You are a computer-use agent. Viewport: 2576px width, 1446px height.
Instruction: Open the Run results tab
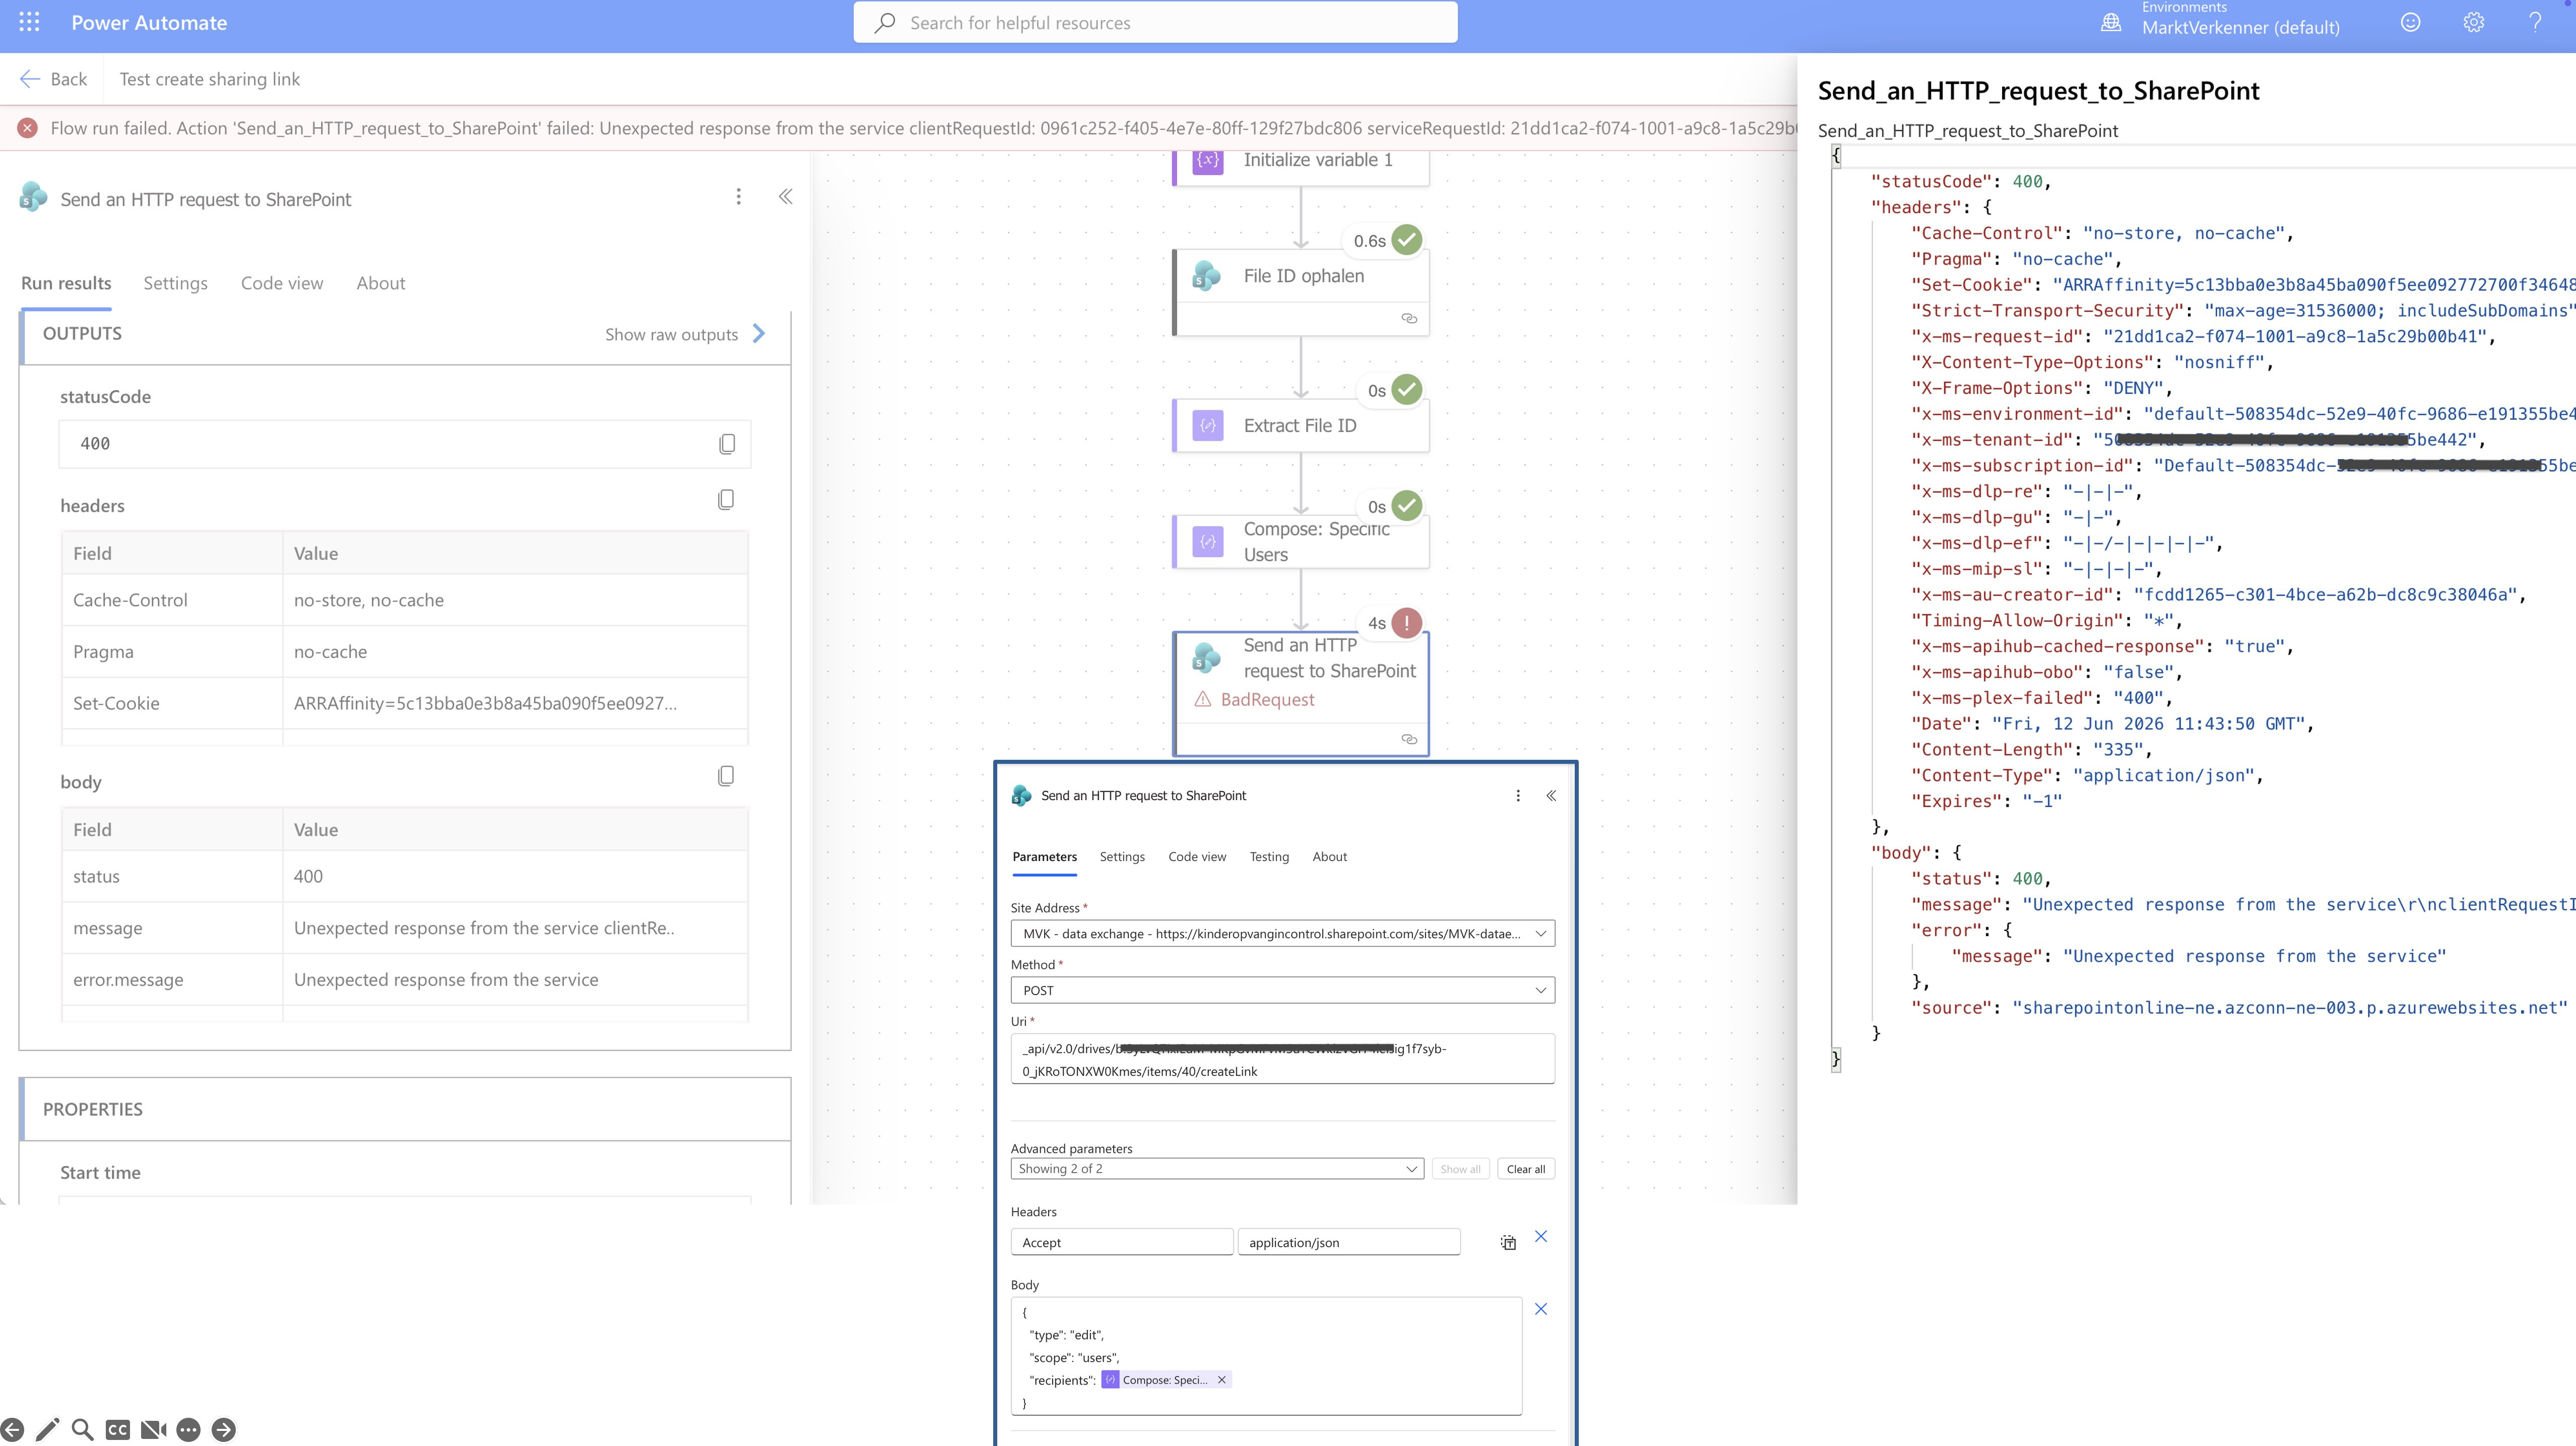[66, 283]
